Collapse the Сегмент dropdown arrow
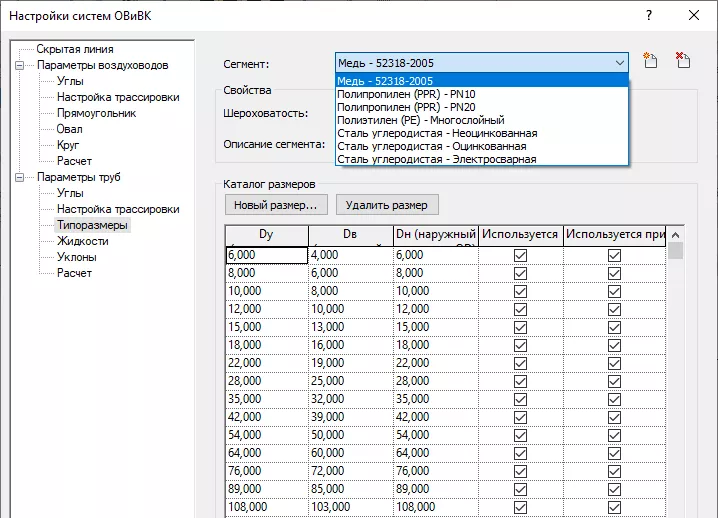Image resolution: width=718 pixels, height=518 pixels. coord(618,63)
